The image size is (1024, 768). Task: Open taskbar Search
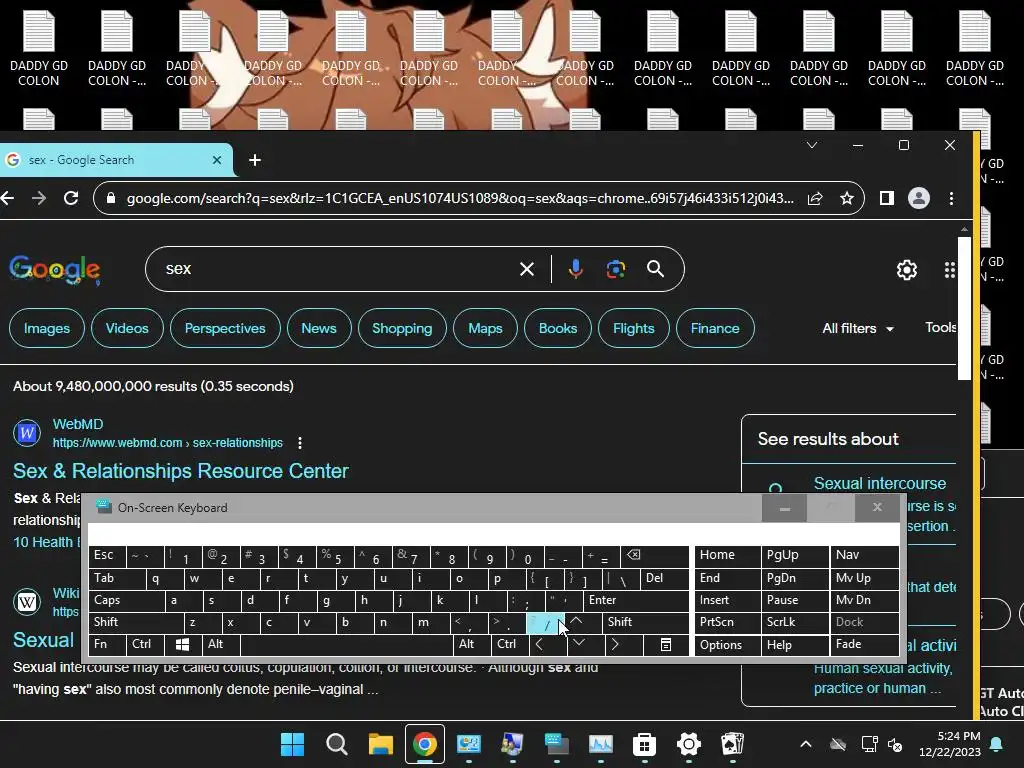pyautogui.click(x=336, y=744)
